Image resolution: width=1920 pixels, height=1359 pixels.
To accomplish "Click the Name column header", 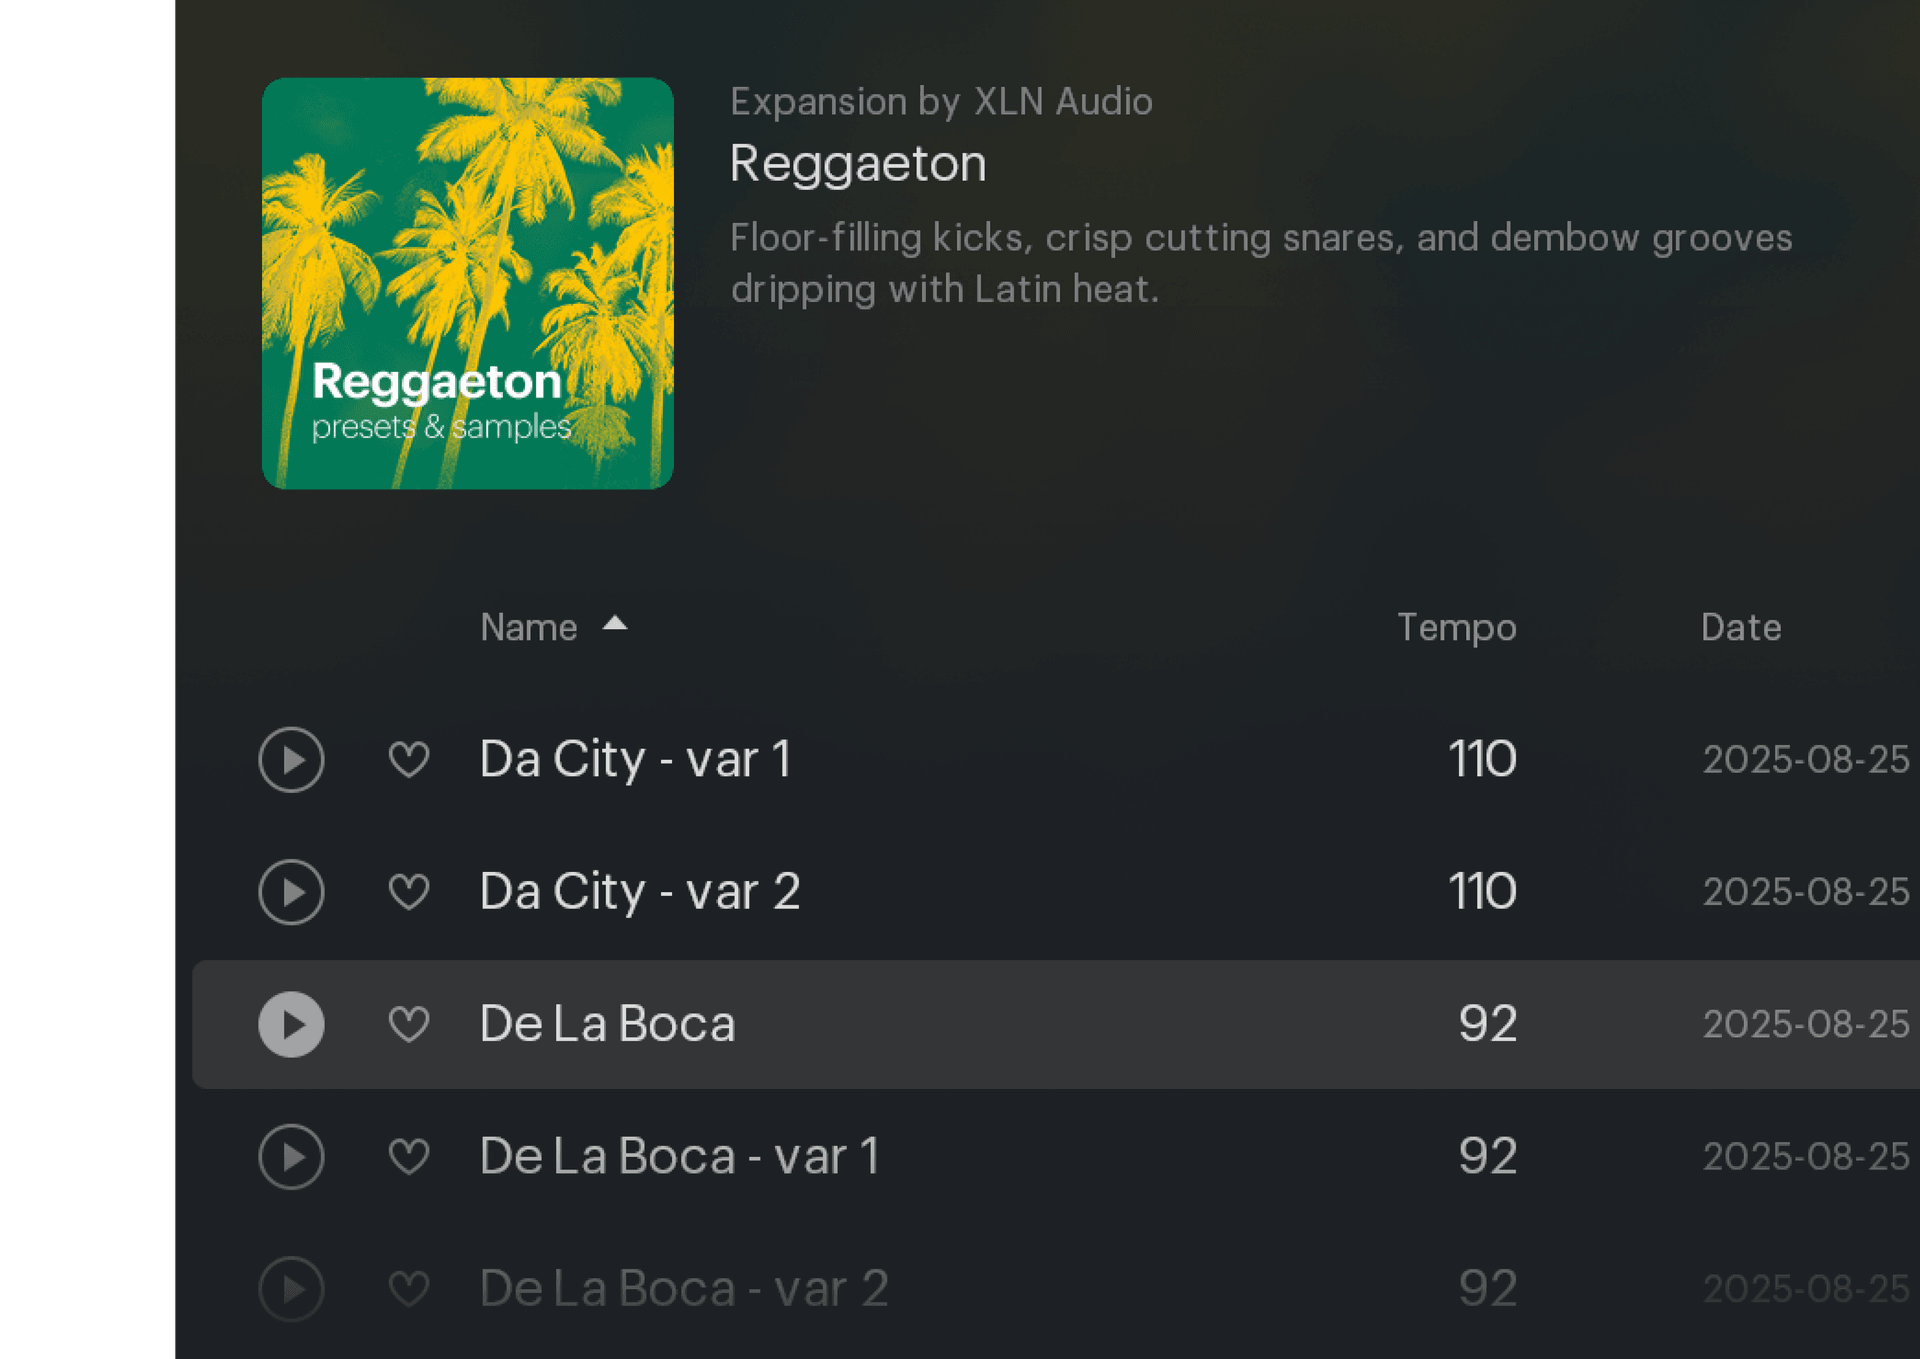I will tap(528, 627).
